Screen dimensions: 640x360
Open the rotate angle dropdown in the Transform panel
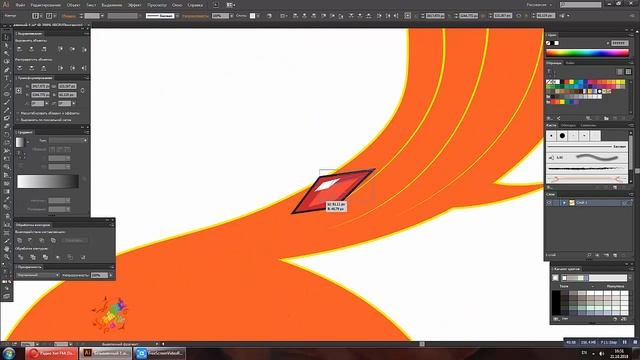pyautogui.click(x=47, y=103)
